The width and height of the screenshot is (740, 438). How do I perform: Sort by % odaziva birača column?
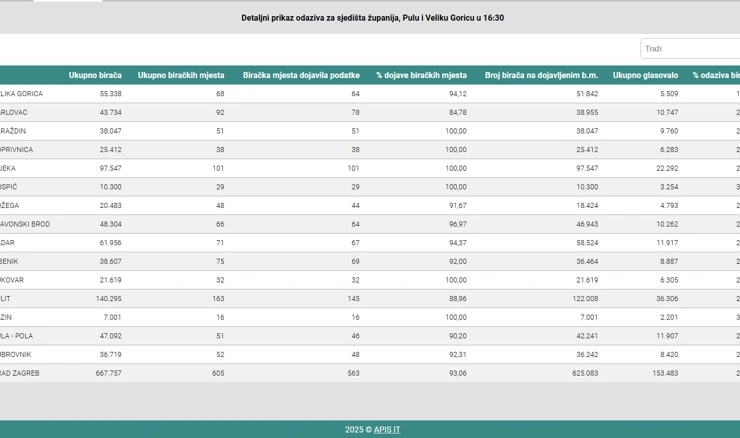[715, 75]
